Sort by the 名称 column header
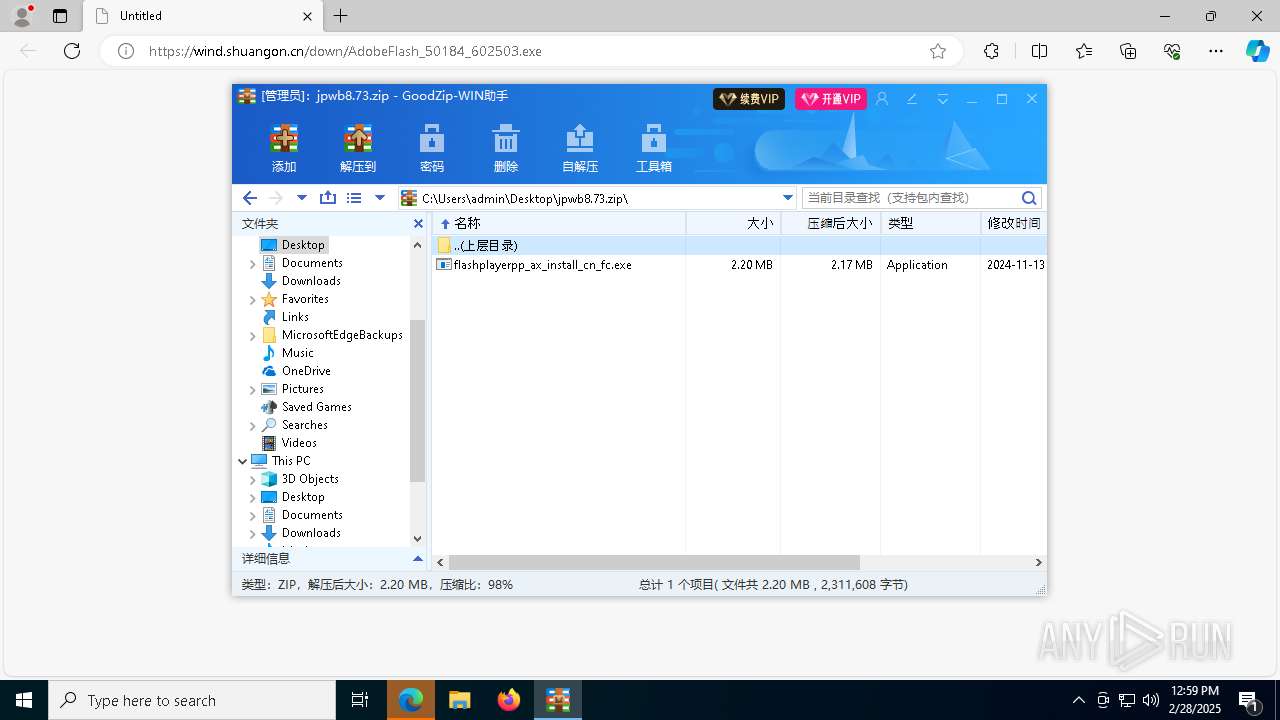Viewport: 1280px width, 720px height. [558, 223]
